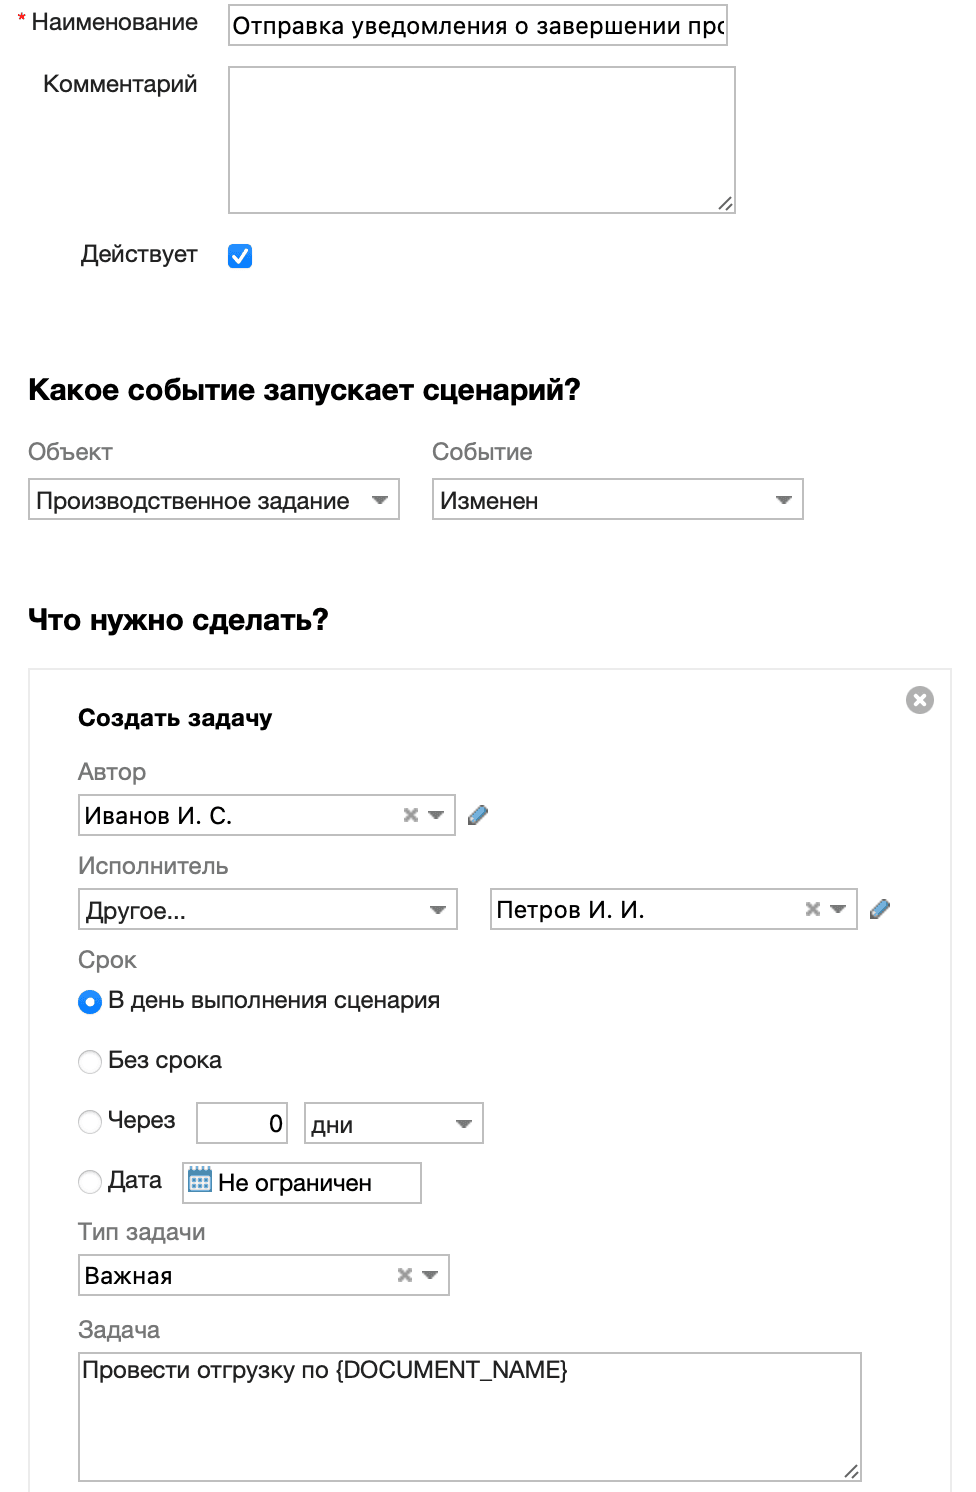Viewport: 976px width, 1492px height.
Task: Select the Через radio button
Action: [89, 1122]
